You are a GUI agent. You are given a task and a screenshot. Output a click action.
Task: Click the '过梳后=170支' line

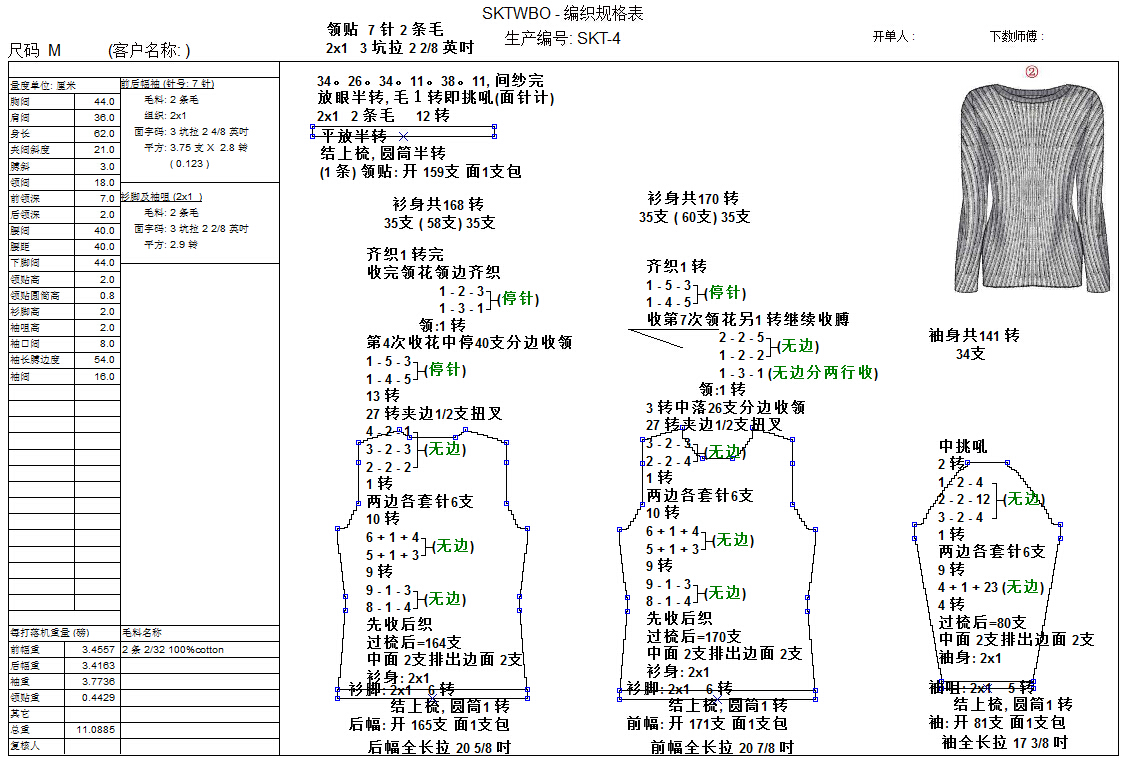coord(694,636)
